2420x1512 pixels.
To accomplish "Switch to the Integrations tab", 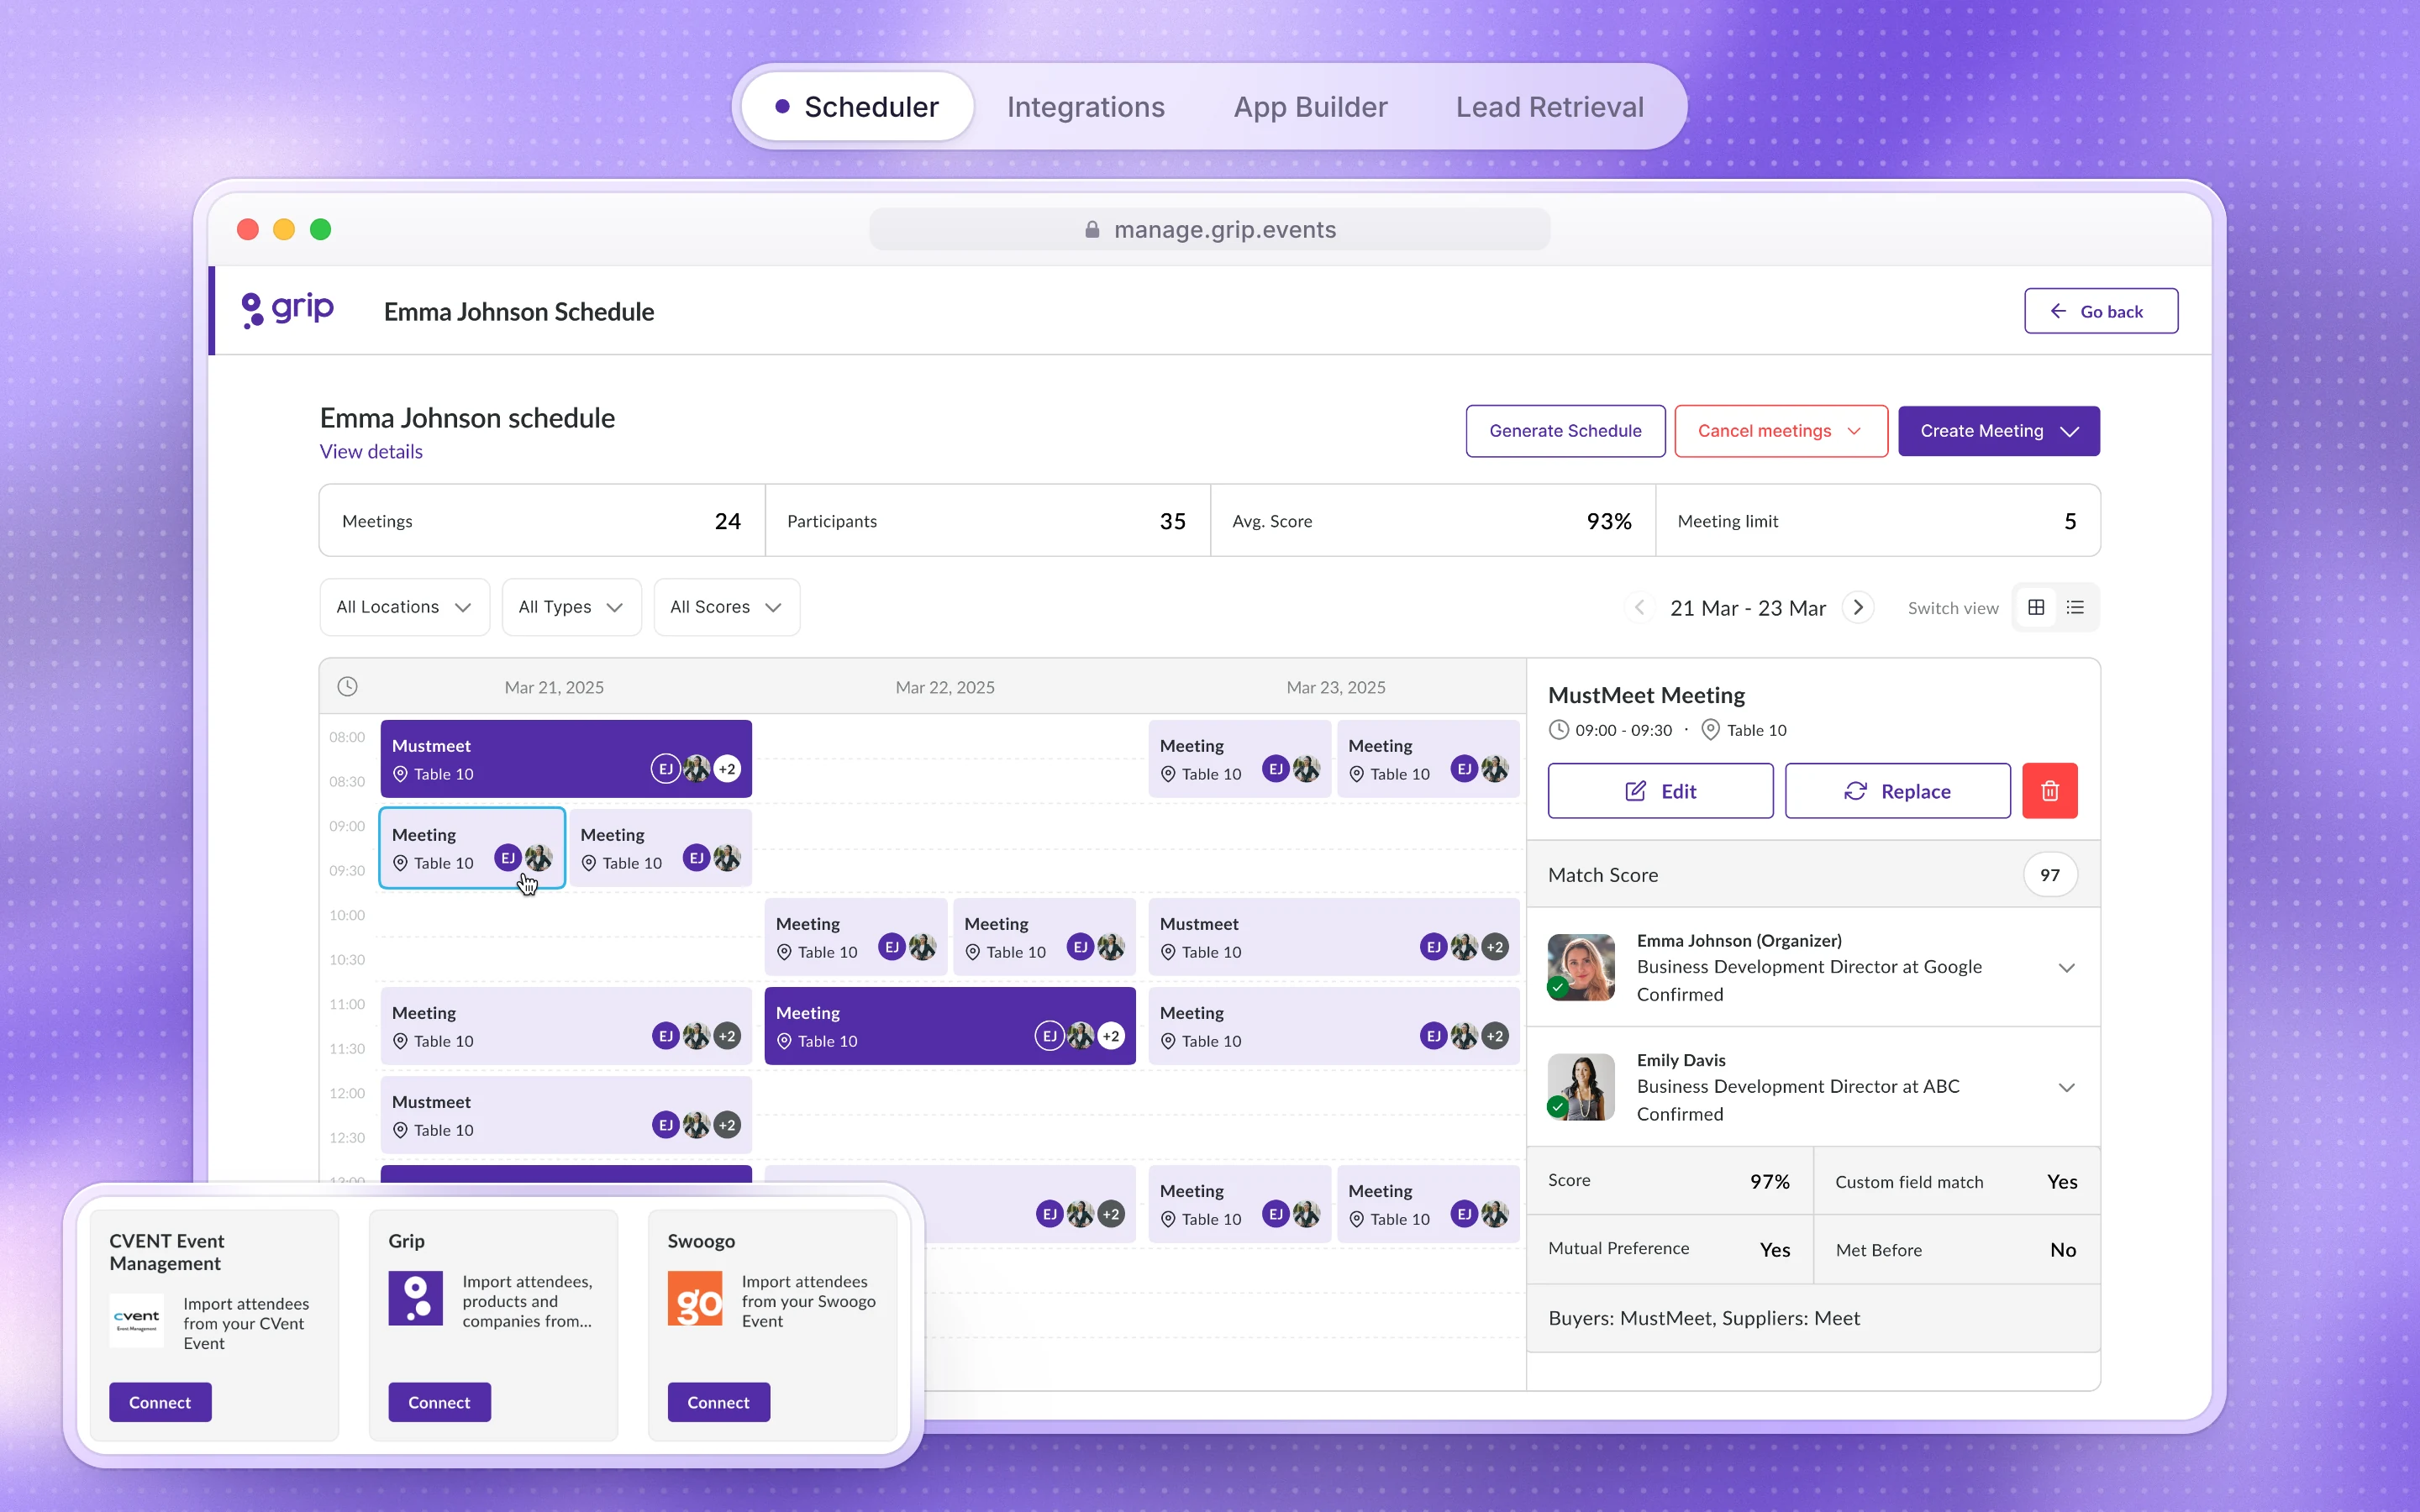I will pos(1085,107).
